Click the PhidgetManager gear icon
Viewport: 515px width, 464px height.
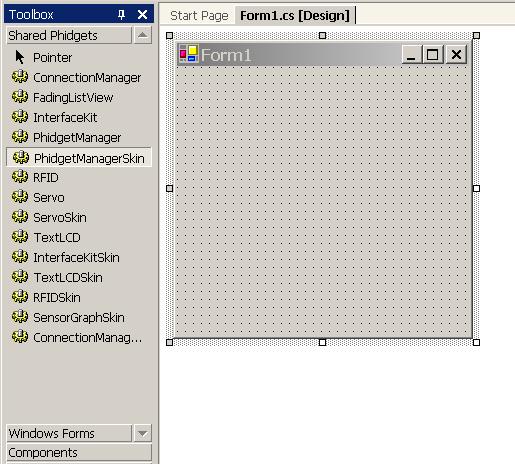point(20,137)
